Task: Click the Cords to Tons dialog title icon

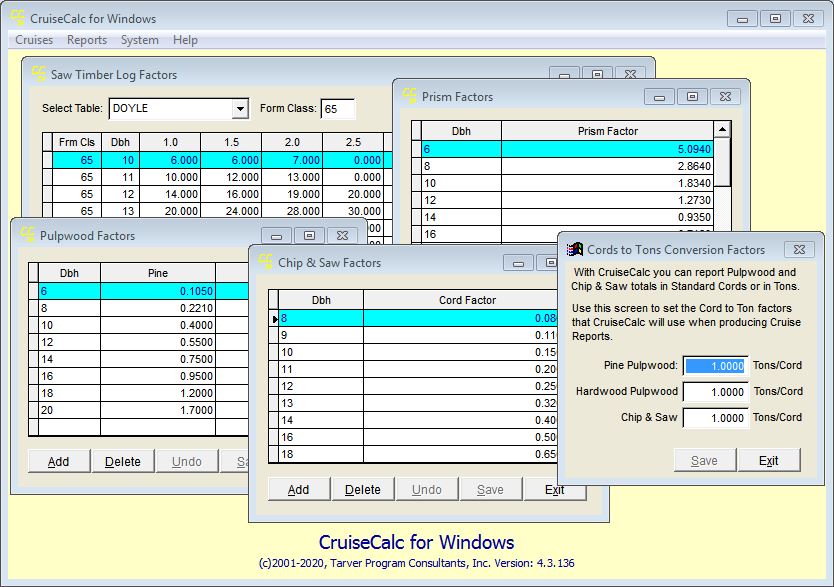Action: point(575,249)
